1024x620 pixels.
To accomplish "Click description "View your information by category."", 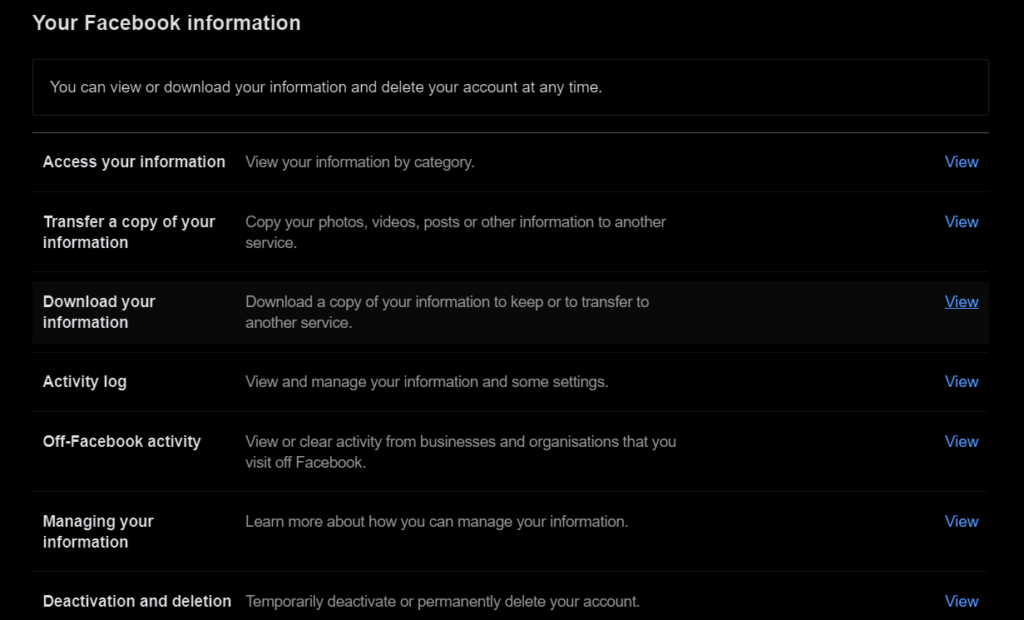I will coord(360,162).
